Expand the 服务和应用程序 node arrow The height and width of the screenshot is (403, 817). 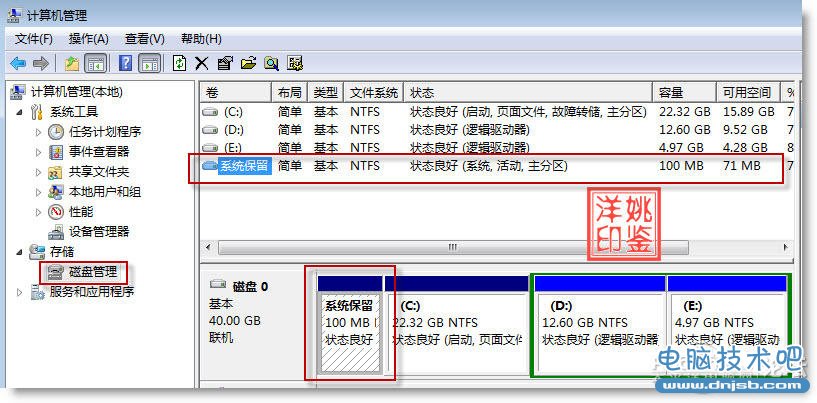19,292
